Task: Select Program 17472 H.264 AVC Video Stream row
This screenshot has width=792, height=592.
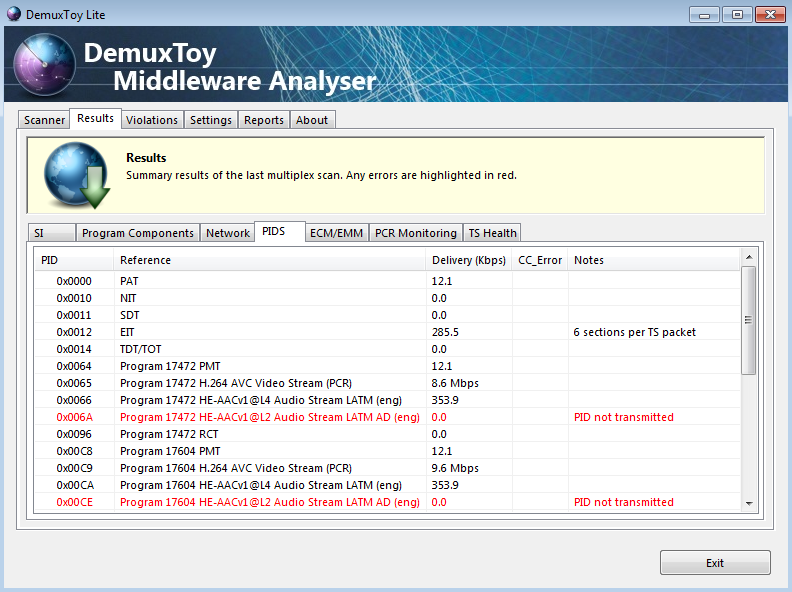Action: click(x=387, y=383)
